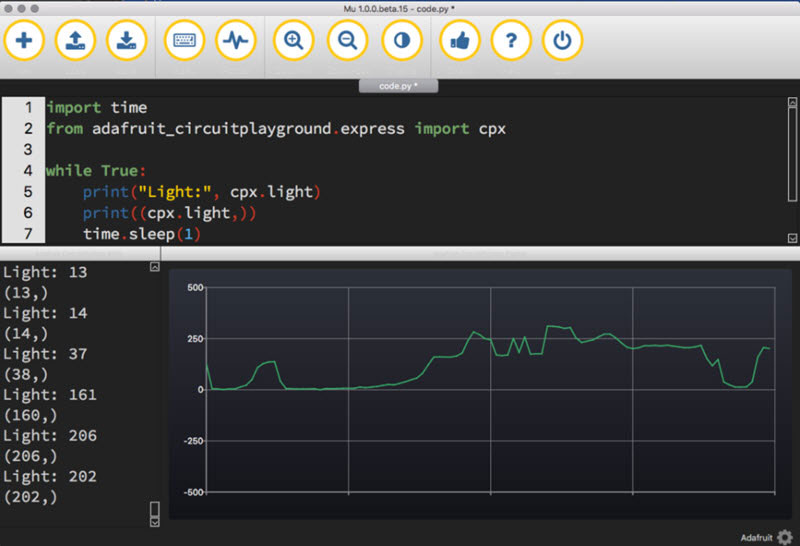Image resolution: width=800 pixels, height=546 pixels.
Task: Click the code editor scroll-up arrow
Action: coord(792,101)
